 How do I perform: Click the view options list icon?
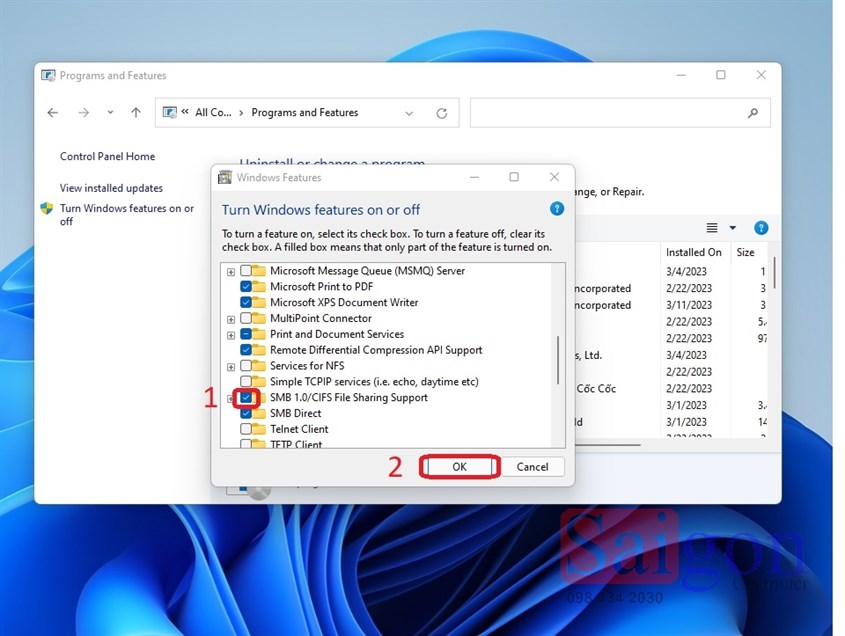point(712,228)
